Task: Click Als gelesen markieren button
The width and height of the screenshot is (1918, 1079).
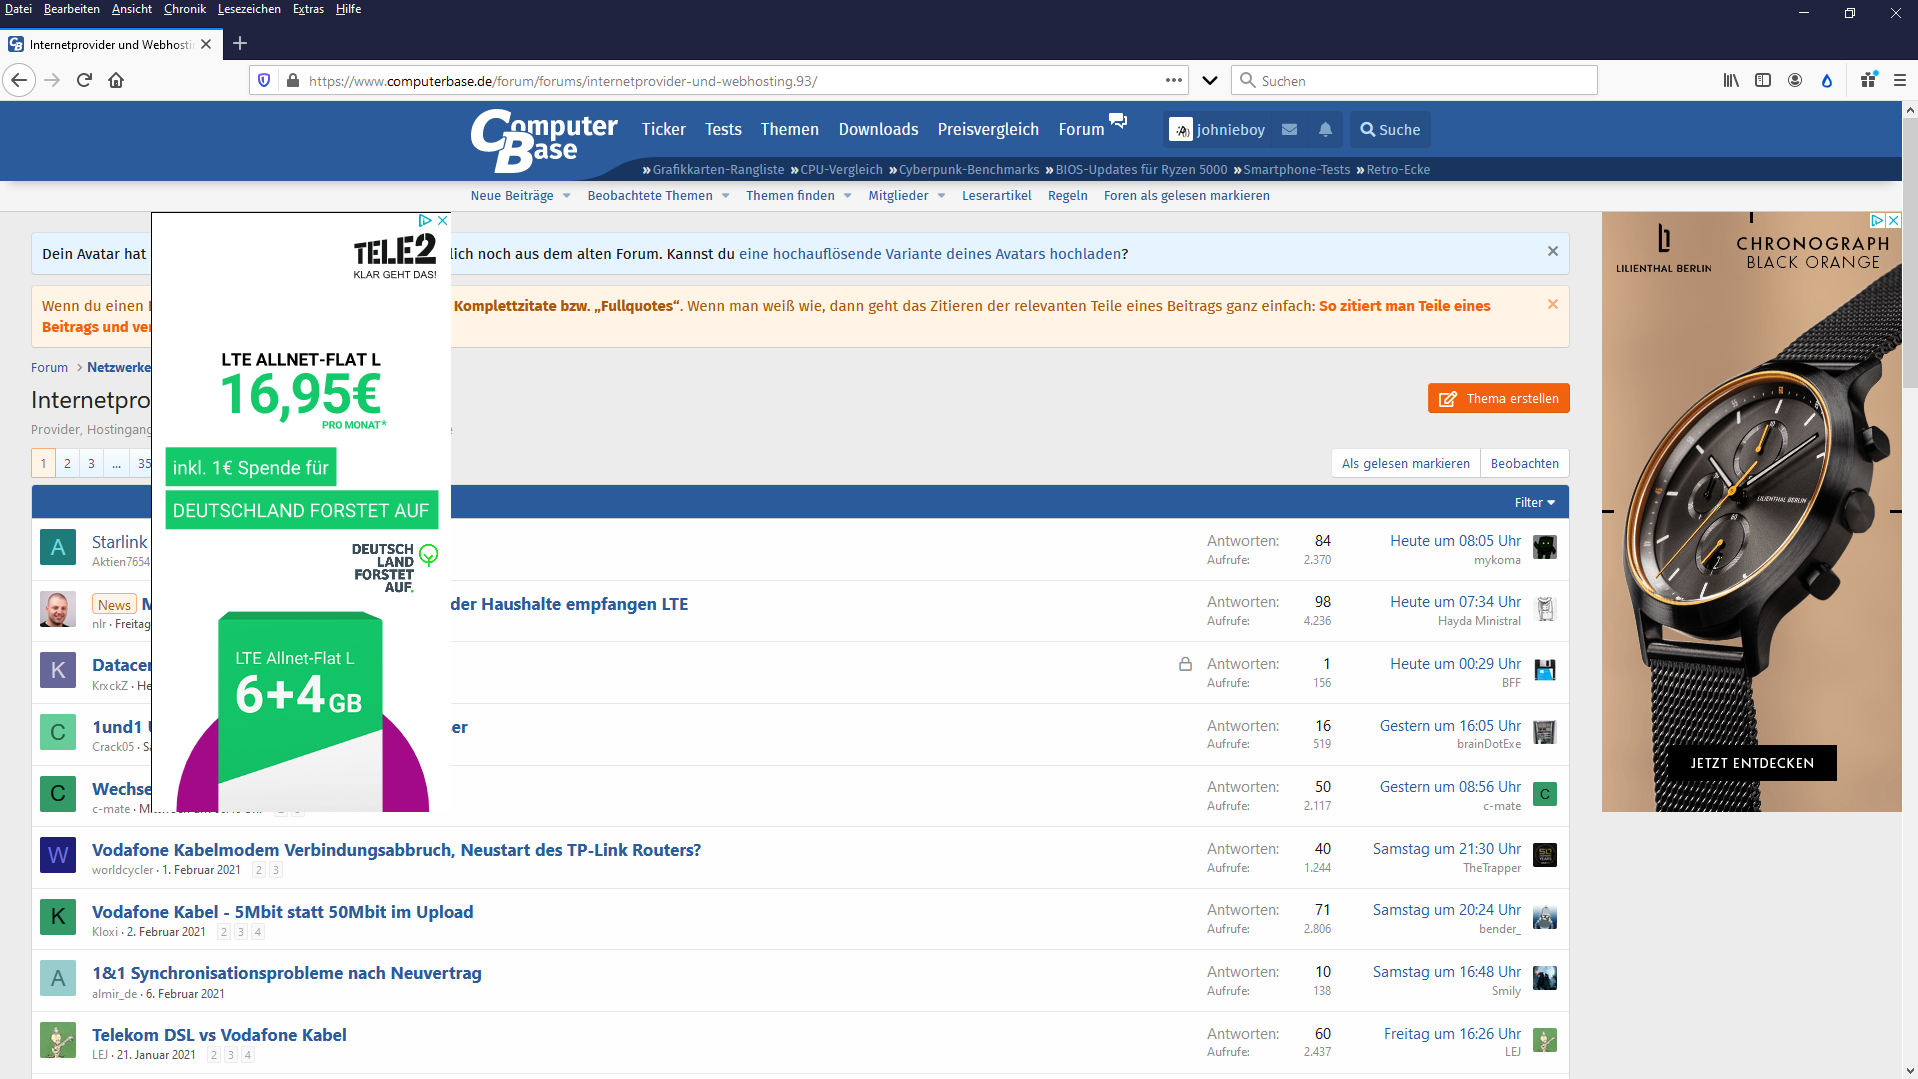Action: (x=1405, y=463)
